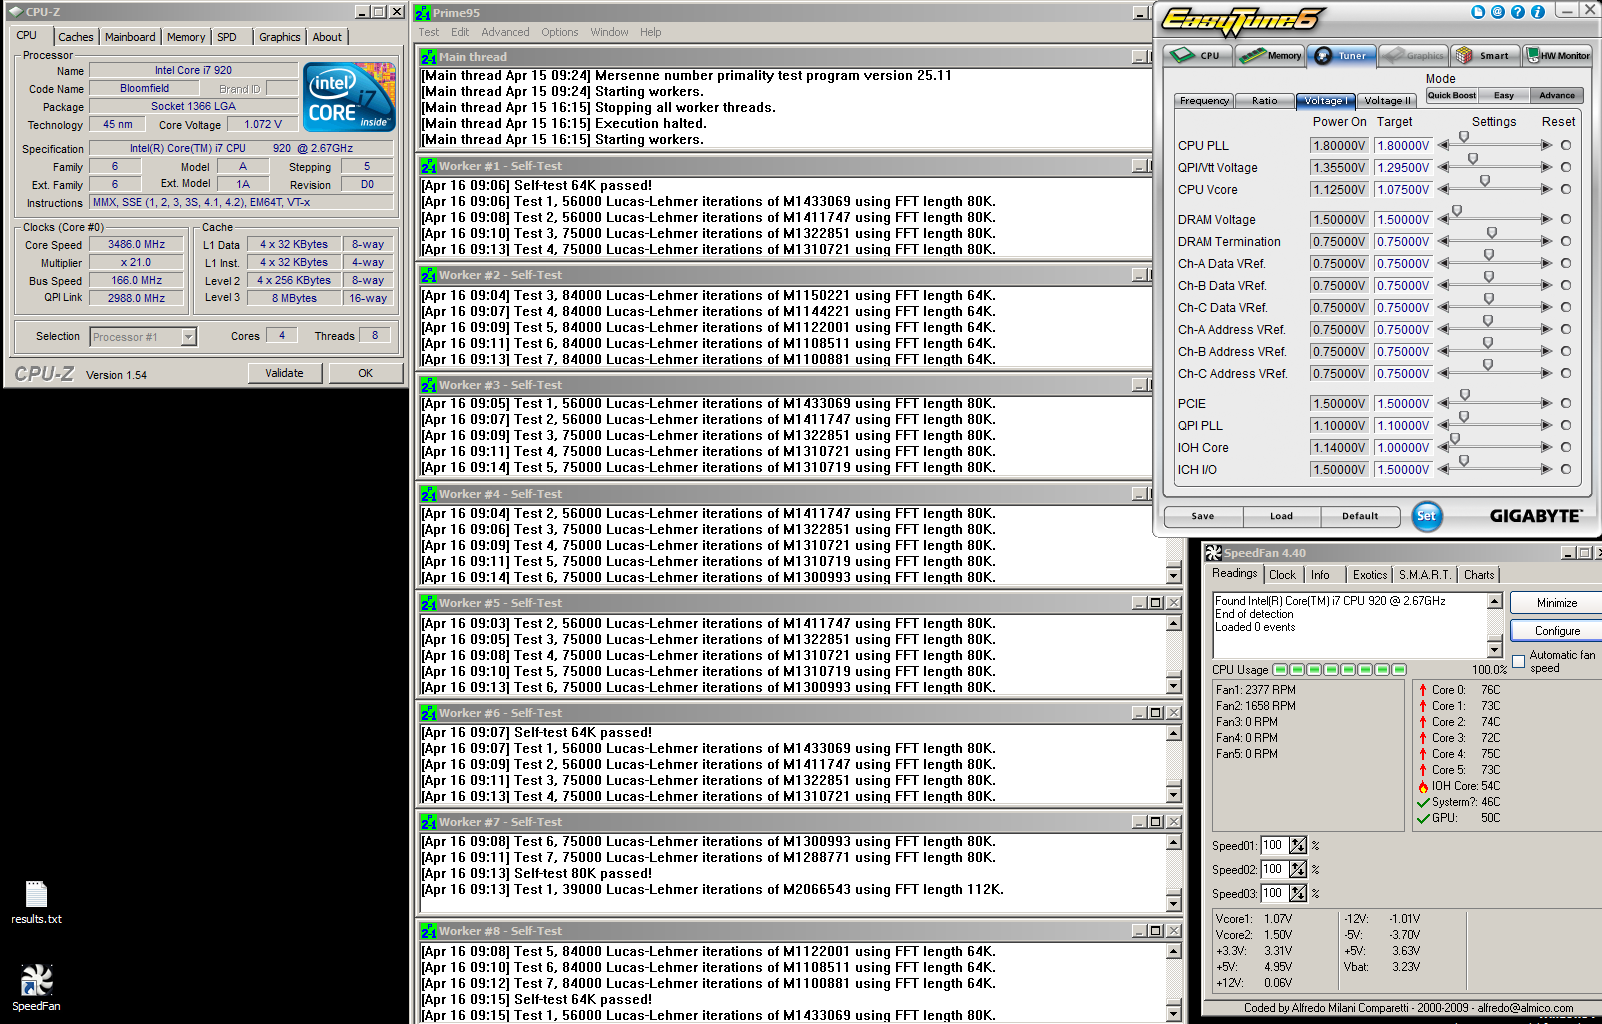Click the Speed01 spinner arrows in SpeedFan

(1297, 845)
